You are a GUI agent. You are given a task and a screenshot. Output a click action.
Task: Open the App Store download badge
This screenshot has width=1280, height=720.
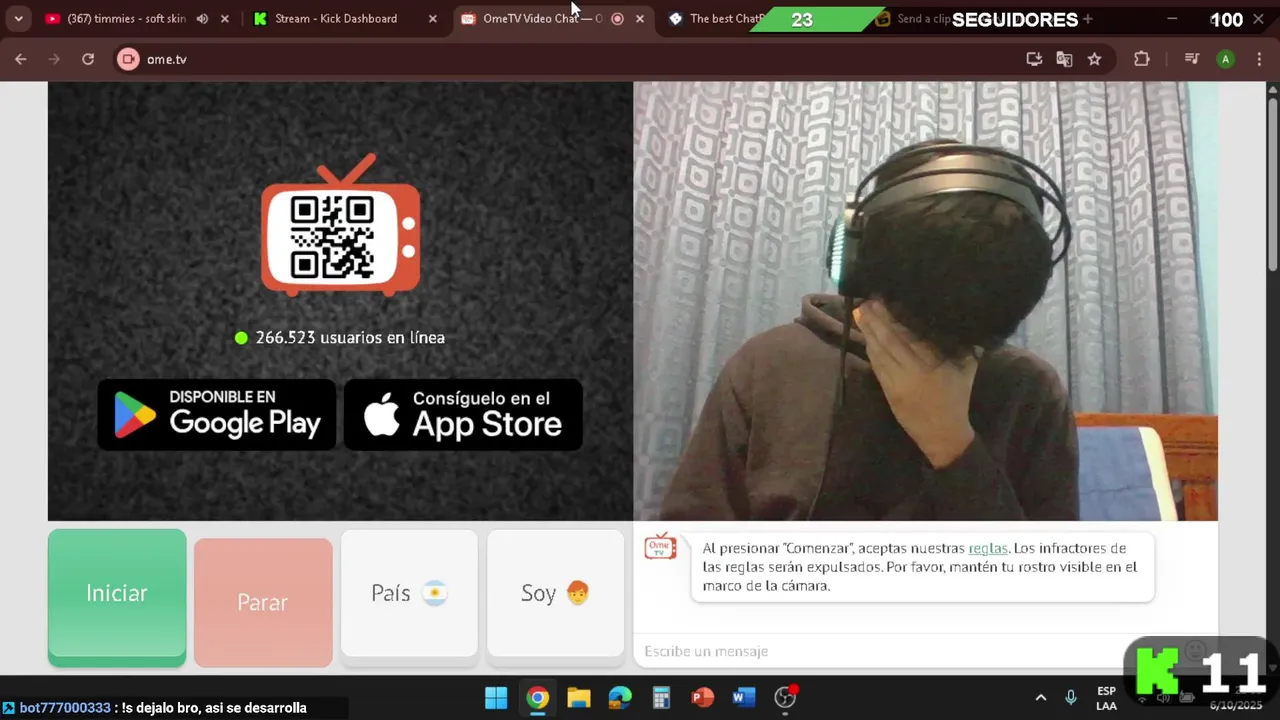[x=463, y=414]
